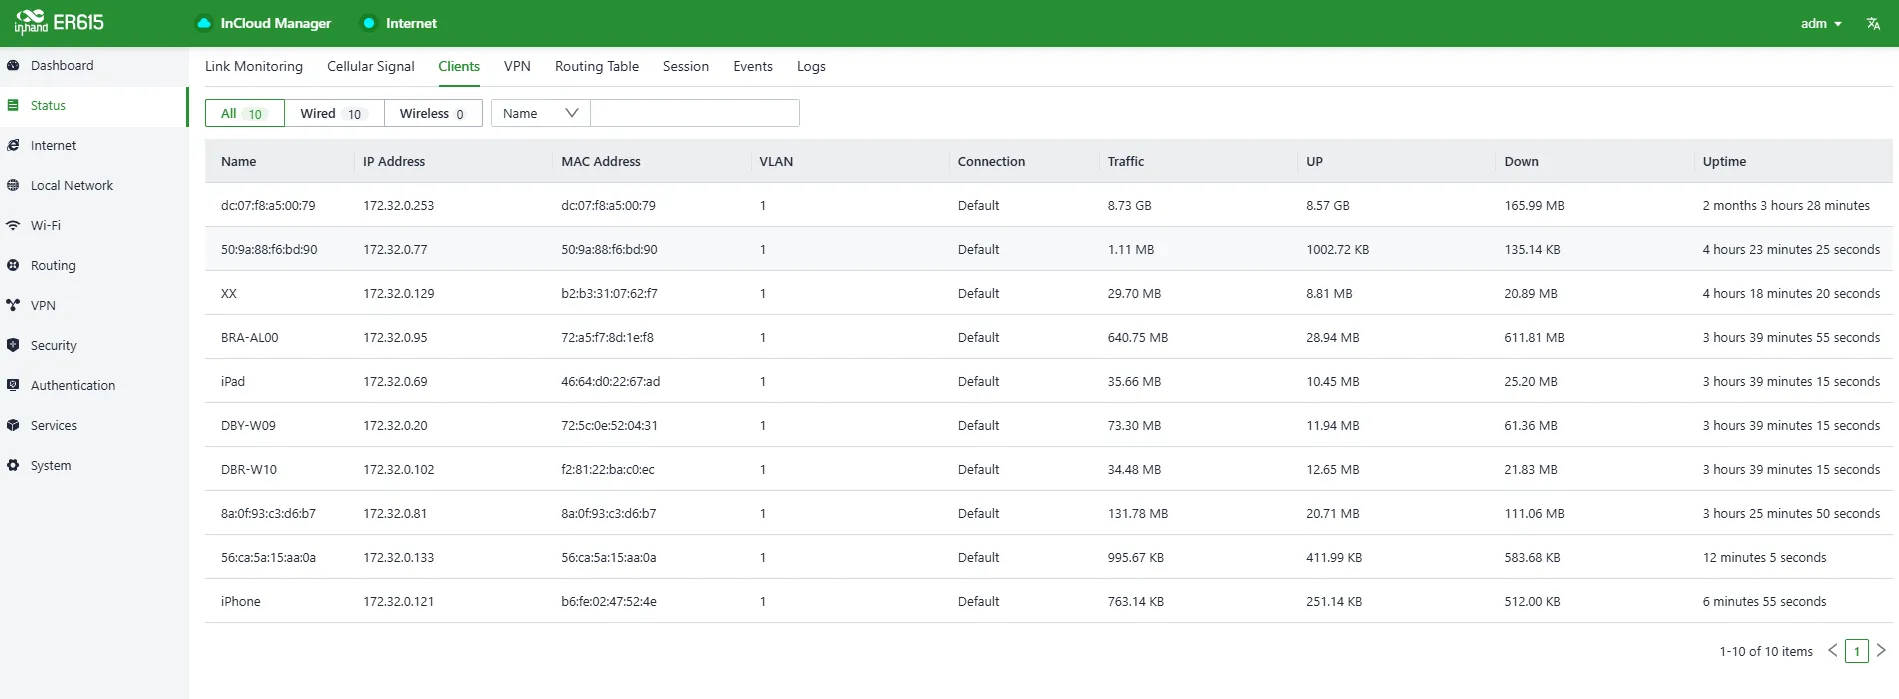
Task: Open the Name search field dropdown
Action: pos(541,113)
